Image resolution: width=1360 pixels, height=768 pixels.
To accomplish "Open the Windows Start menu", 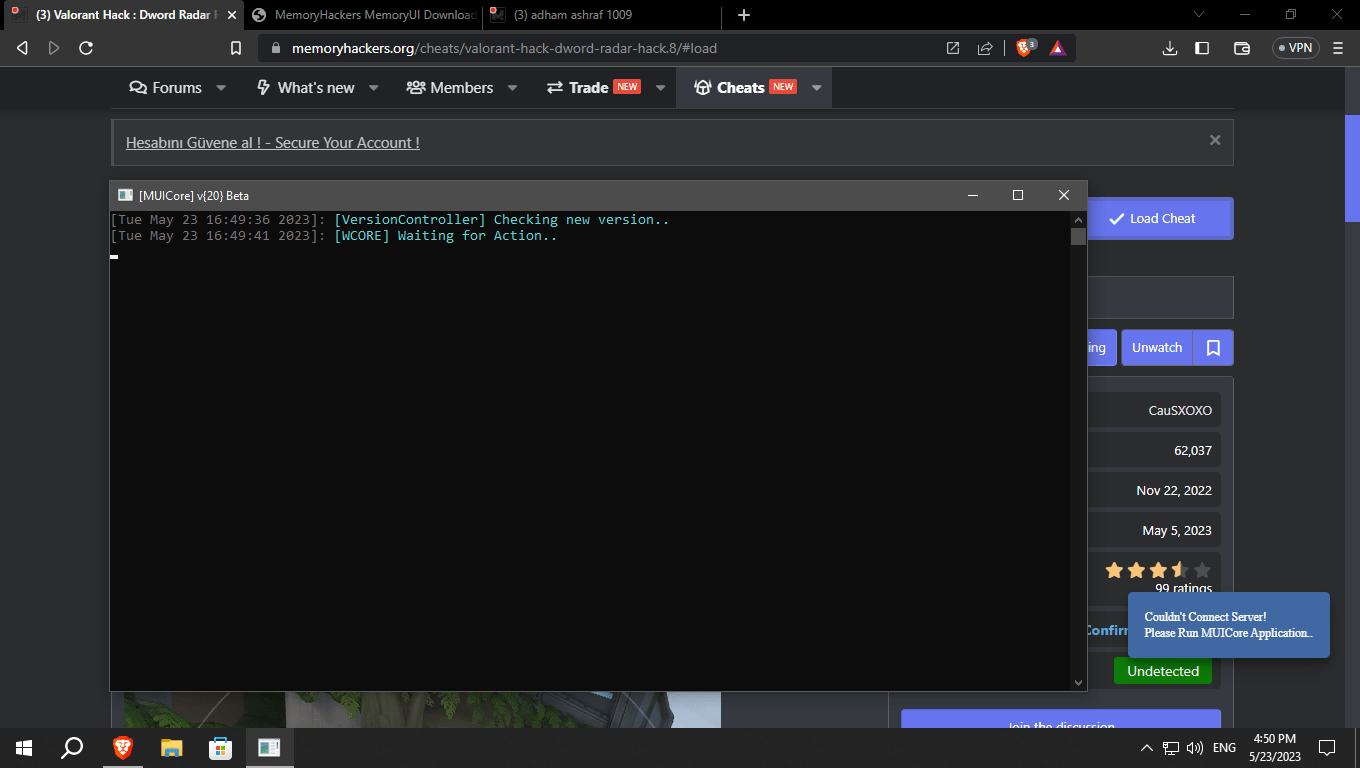I will click(x=24, y=748).
